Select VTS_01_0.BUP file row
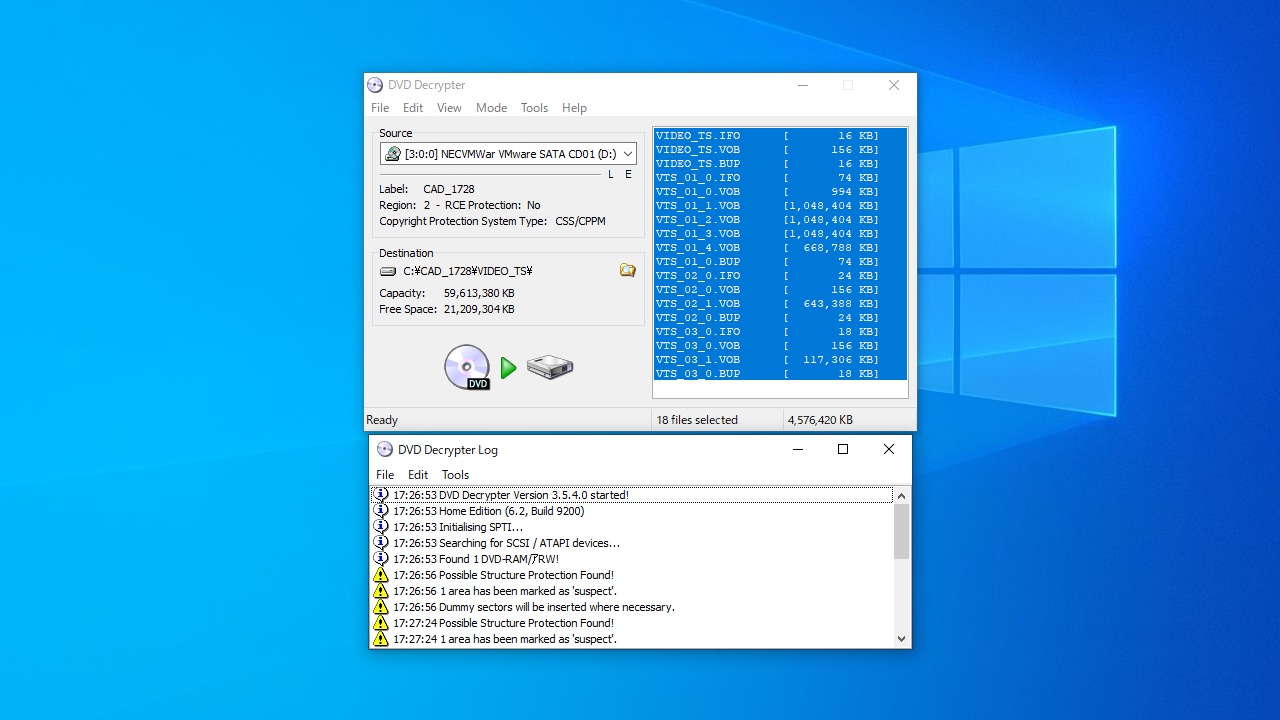This screenshot has height=720, width=1280. point(780,262)
